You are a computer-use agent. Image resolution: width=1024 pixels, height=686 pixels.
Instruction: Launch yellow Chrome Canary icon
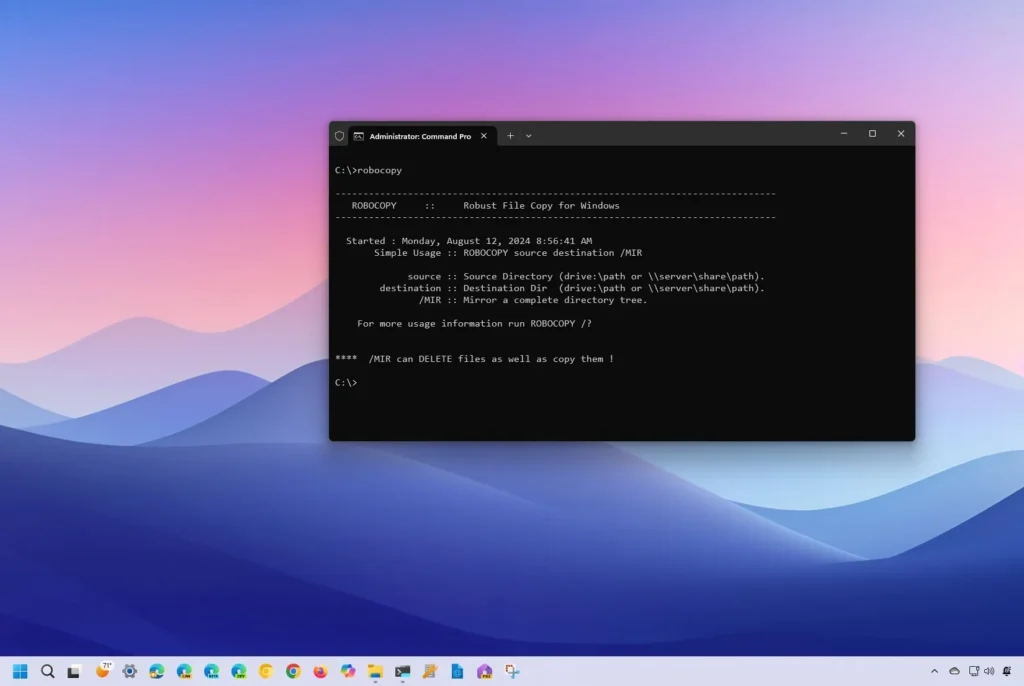click(x=266, y=671)
